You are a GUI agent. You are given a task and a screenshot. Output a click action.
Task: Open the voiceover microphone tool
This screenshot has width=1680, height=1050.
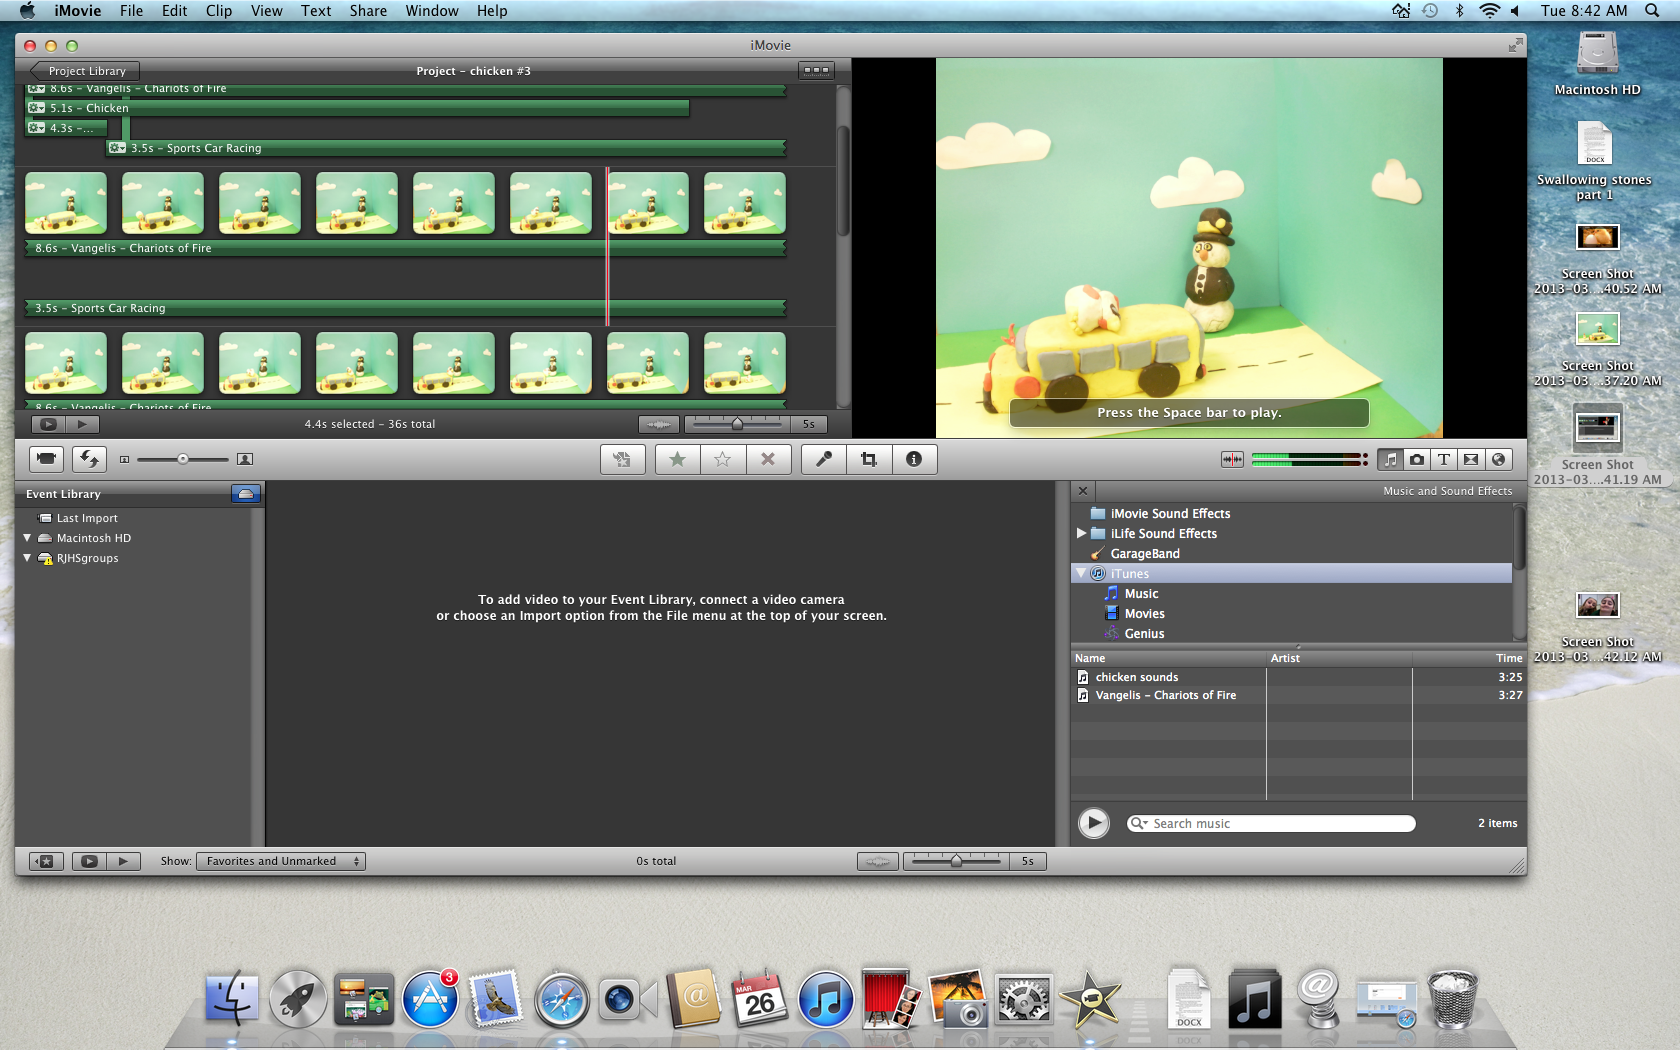click(x=823, y=459)
